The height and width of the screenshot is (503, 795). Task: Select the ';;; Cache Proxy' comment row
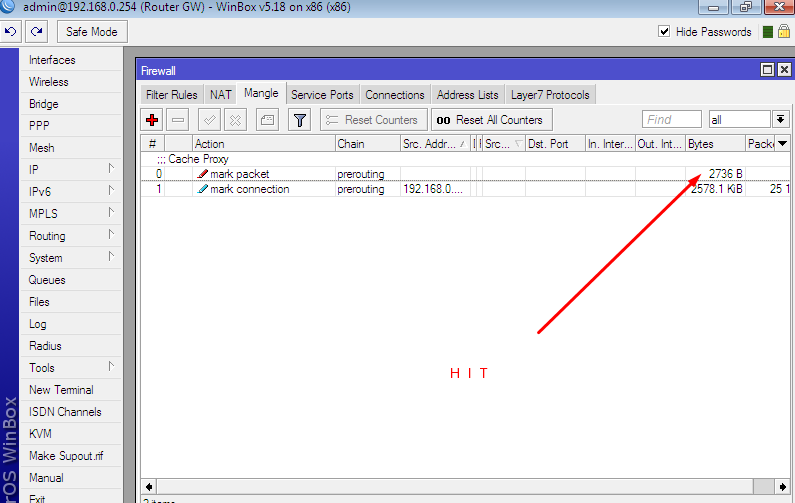click(464, 159)
